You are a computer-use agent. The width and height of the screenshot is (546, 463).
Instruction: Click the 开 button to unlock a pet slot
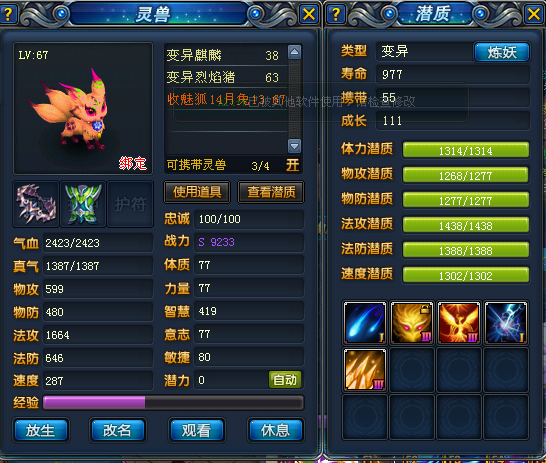pyautogui.click(x=292, y=165)
